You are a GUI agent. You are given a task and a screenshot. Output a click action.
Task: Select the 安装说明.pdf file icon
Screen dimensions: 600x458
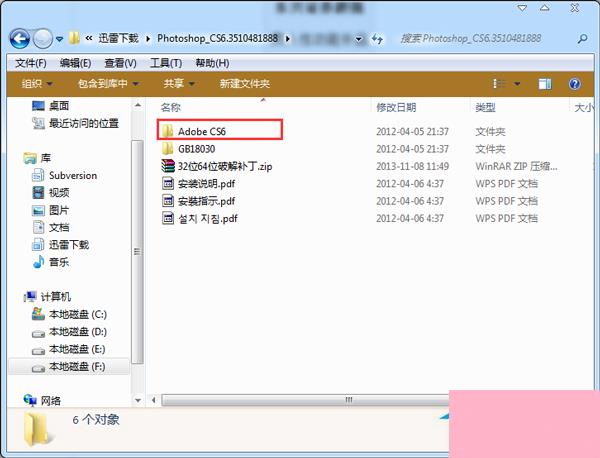168,183
